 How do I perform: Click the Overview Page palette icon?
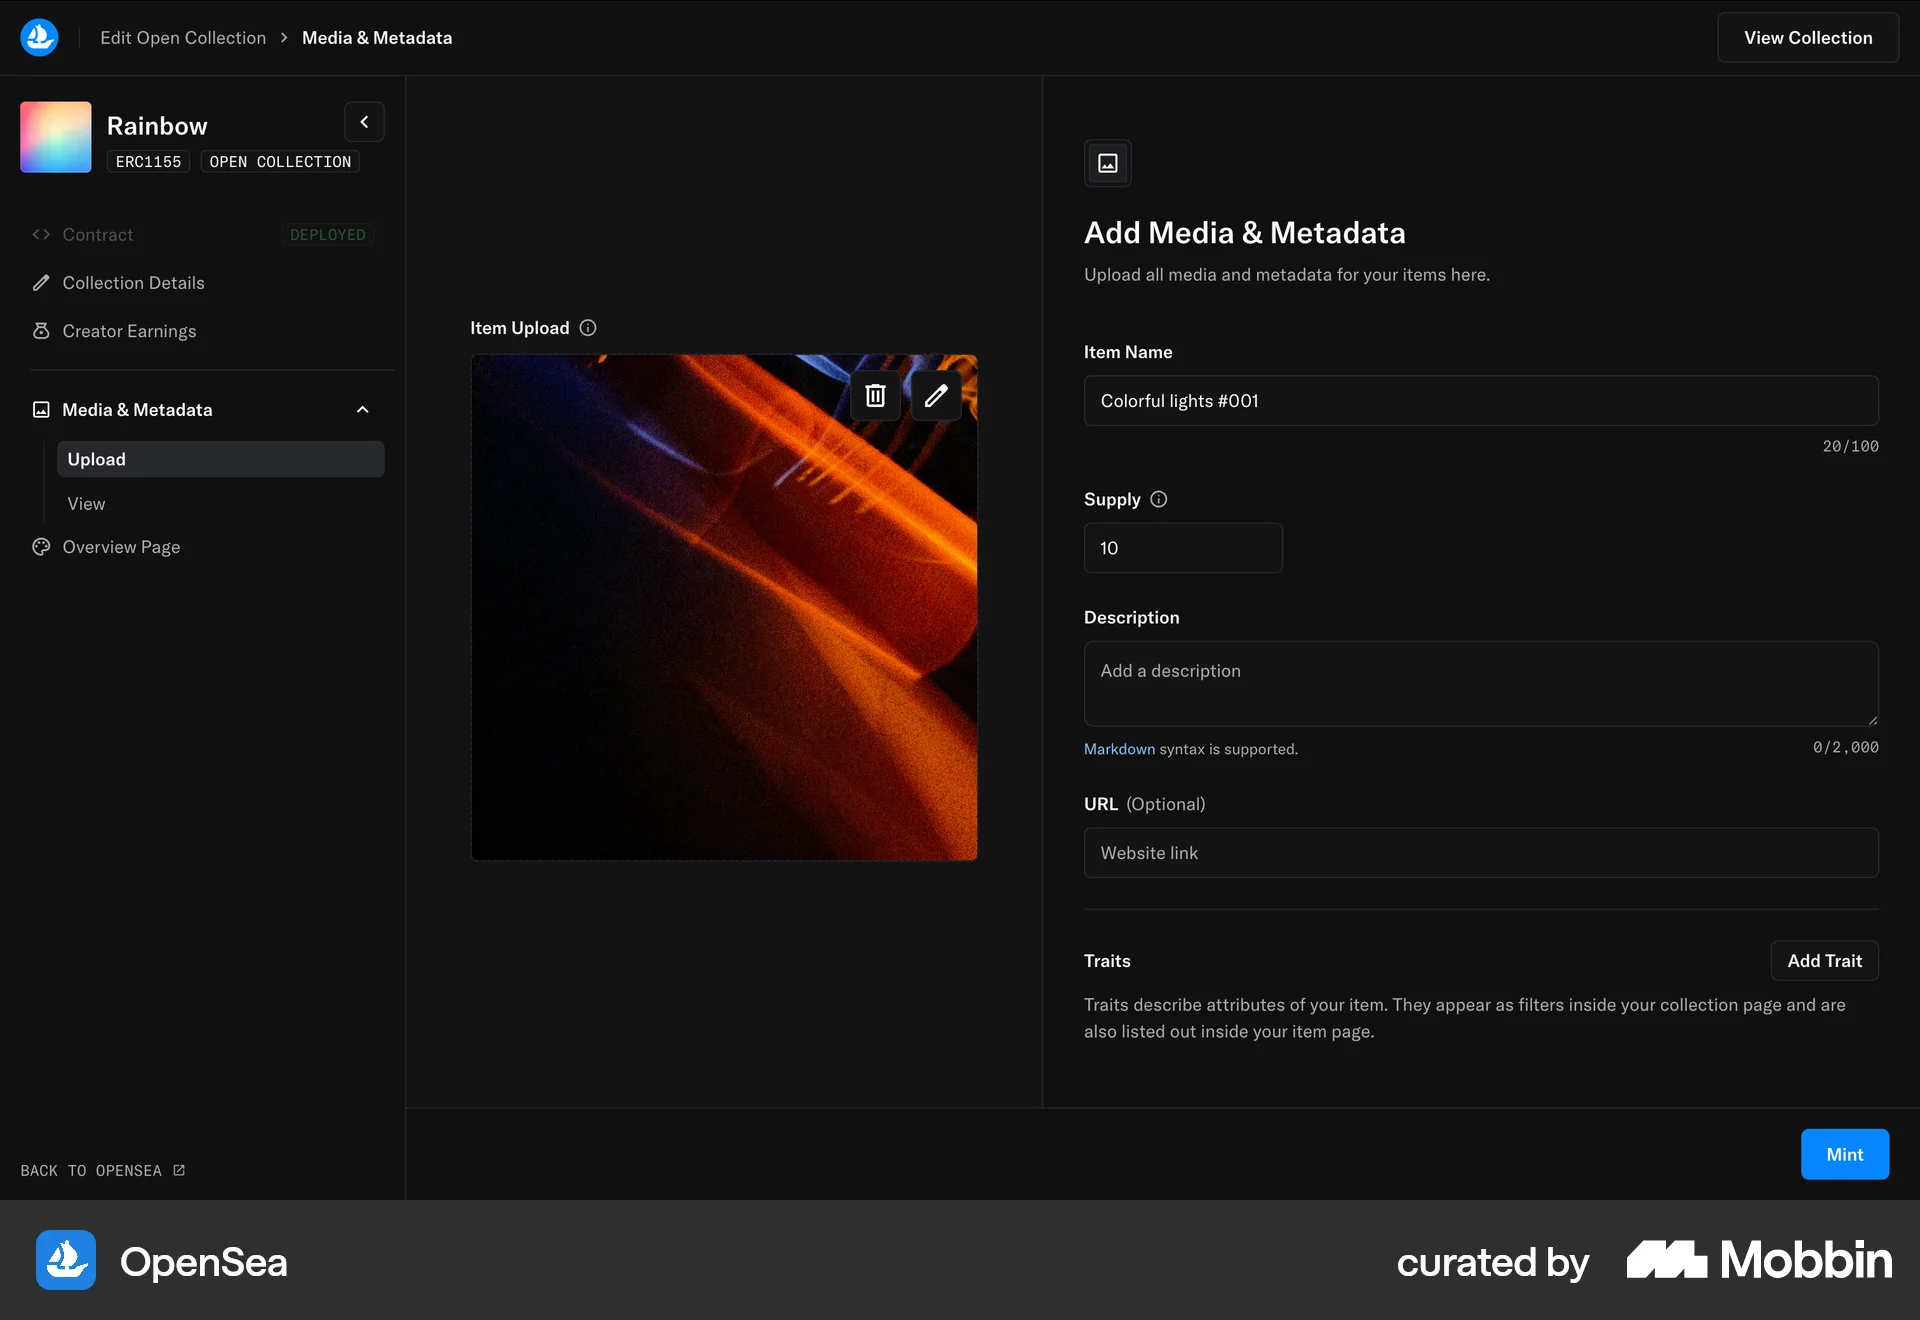[x=41, y=547]
